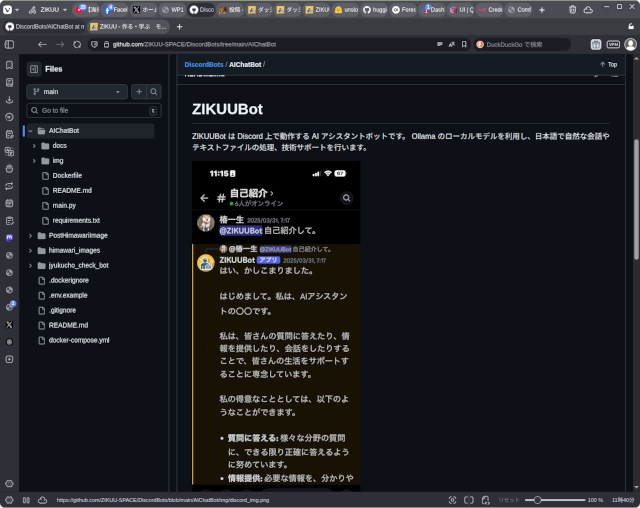Open the sidebar settings gear

point(9,484)
